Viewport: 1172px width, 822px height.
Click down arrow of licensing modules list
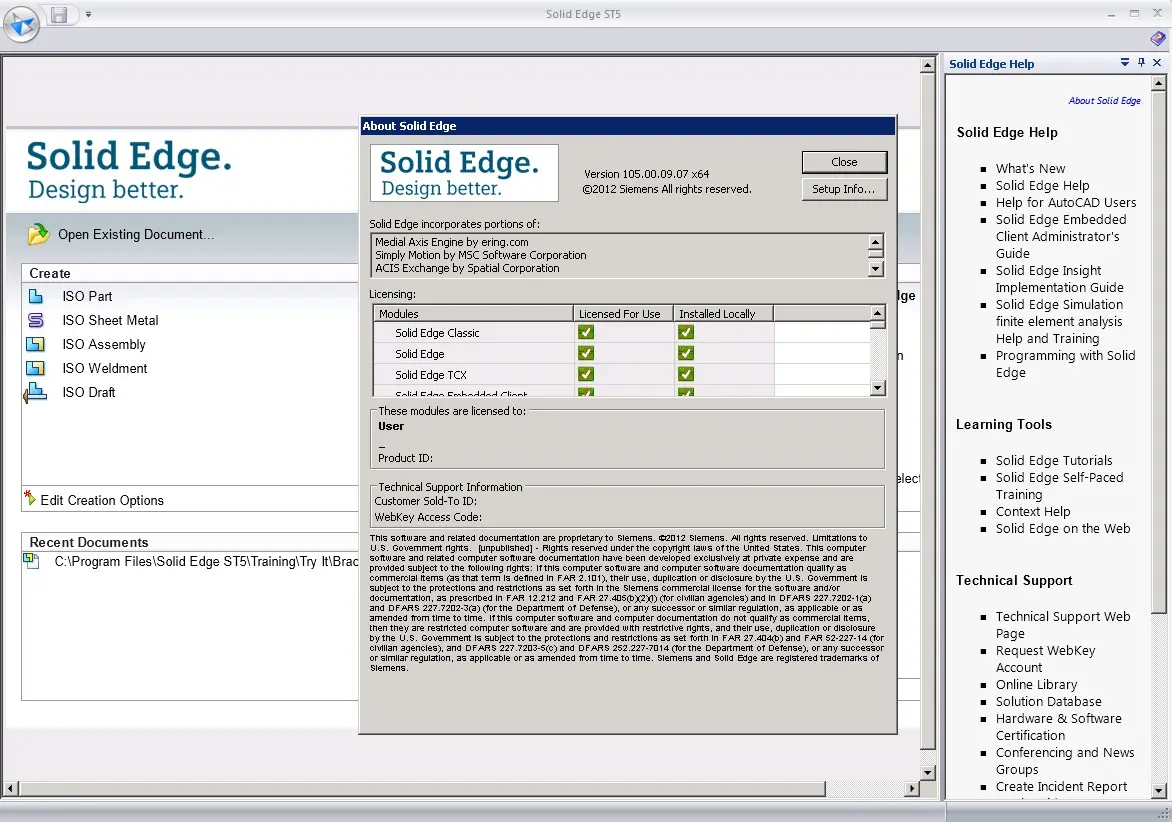point(878,389)
